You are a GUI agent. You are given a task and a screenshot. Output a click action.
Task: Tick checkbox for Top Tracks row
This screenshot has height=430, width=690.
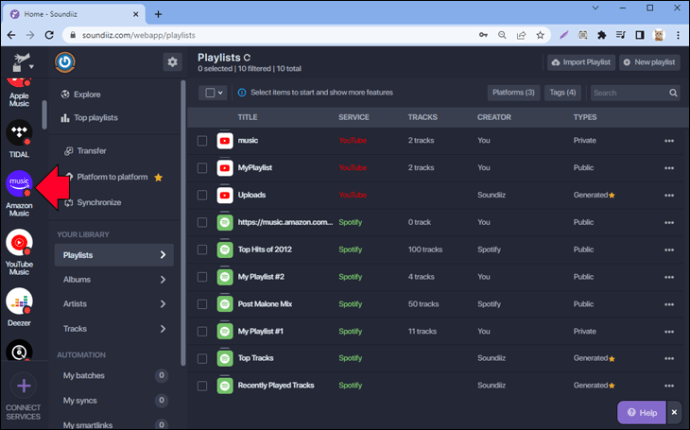[x=202, y=359]
